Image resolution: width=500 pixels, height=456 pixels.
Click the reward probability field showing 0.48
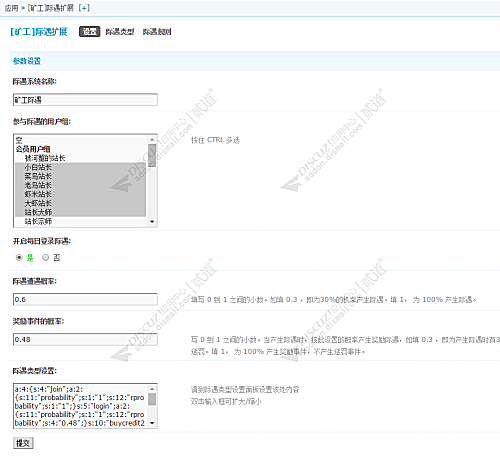coord(85,339)
